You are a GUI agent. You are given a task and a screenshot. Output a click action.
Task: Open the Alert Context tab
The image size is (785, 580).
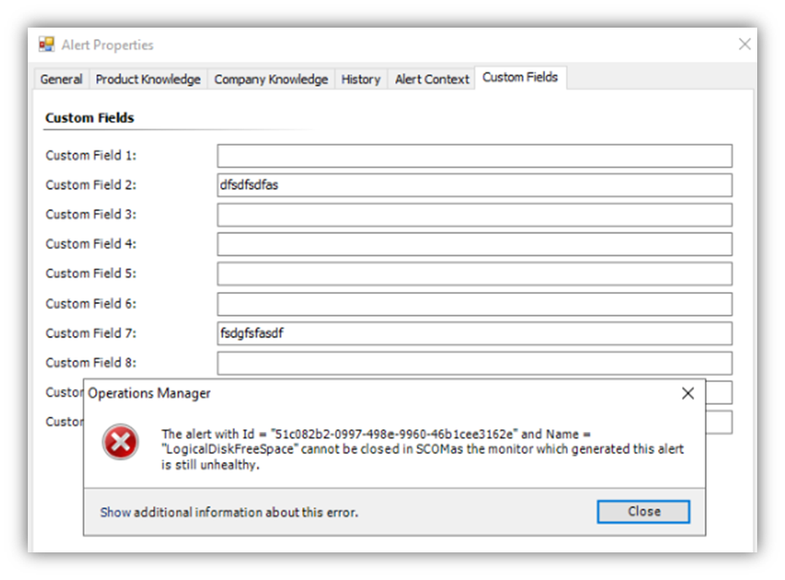(x=432, y=79)
